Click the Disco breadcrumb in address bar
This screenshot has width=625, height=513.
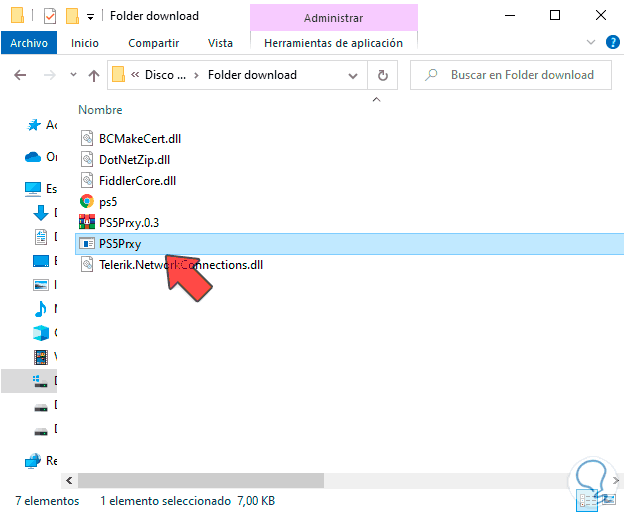(165, 75)
